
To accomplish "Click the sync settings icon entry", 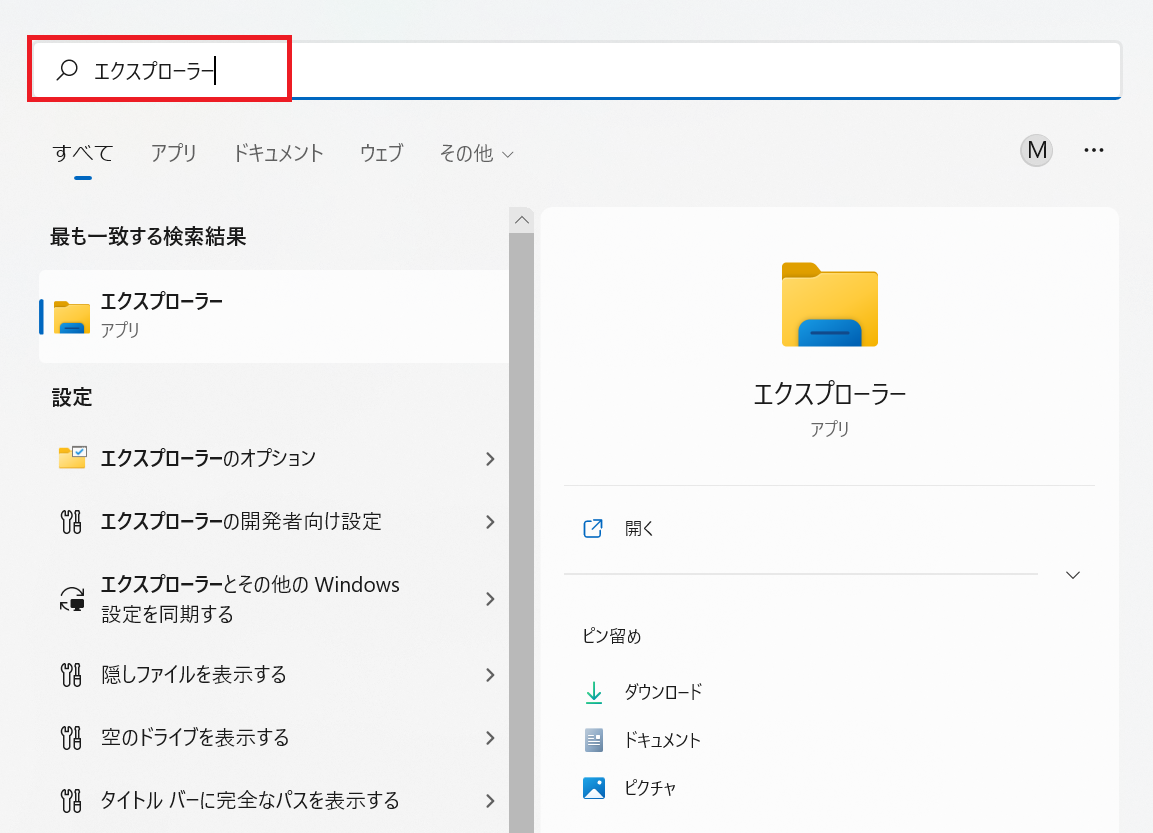I will 72,599.
